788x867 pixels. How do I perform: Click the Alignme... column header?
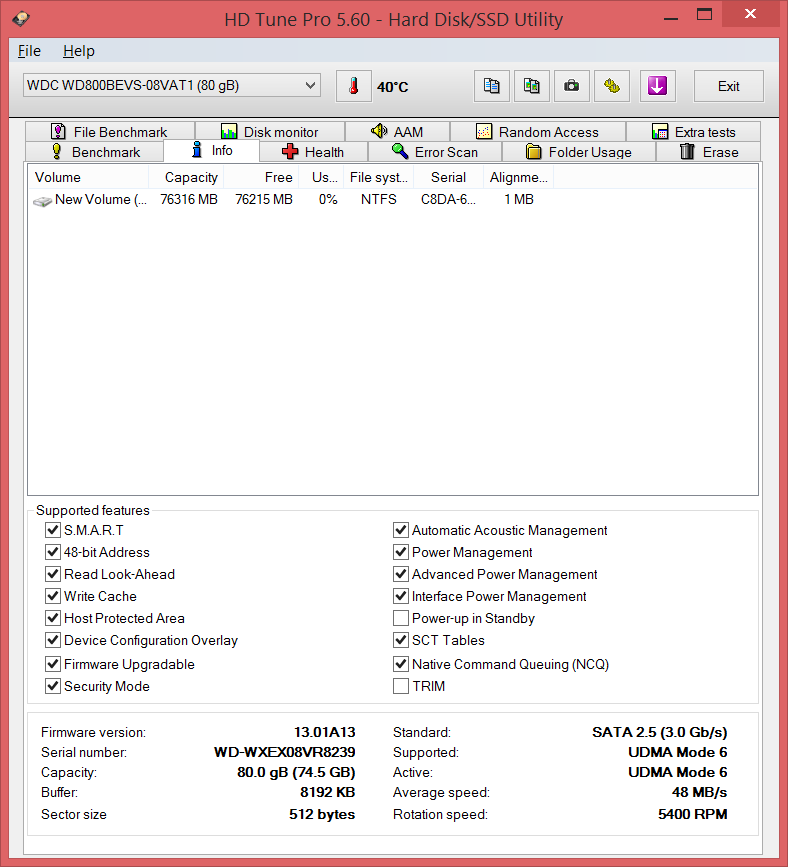coord(519,177)
